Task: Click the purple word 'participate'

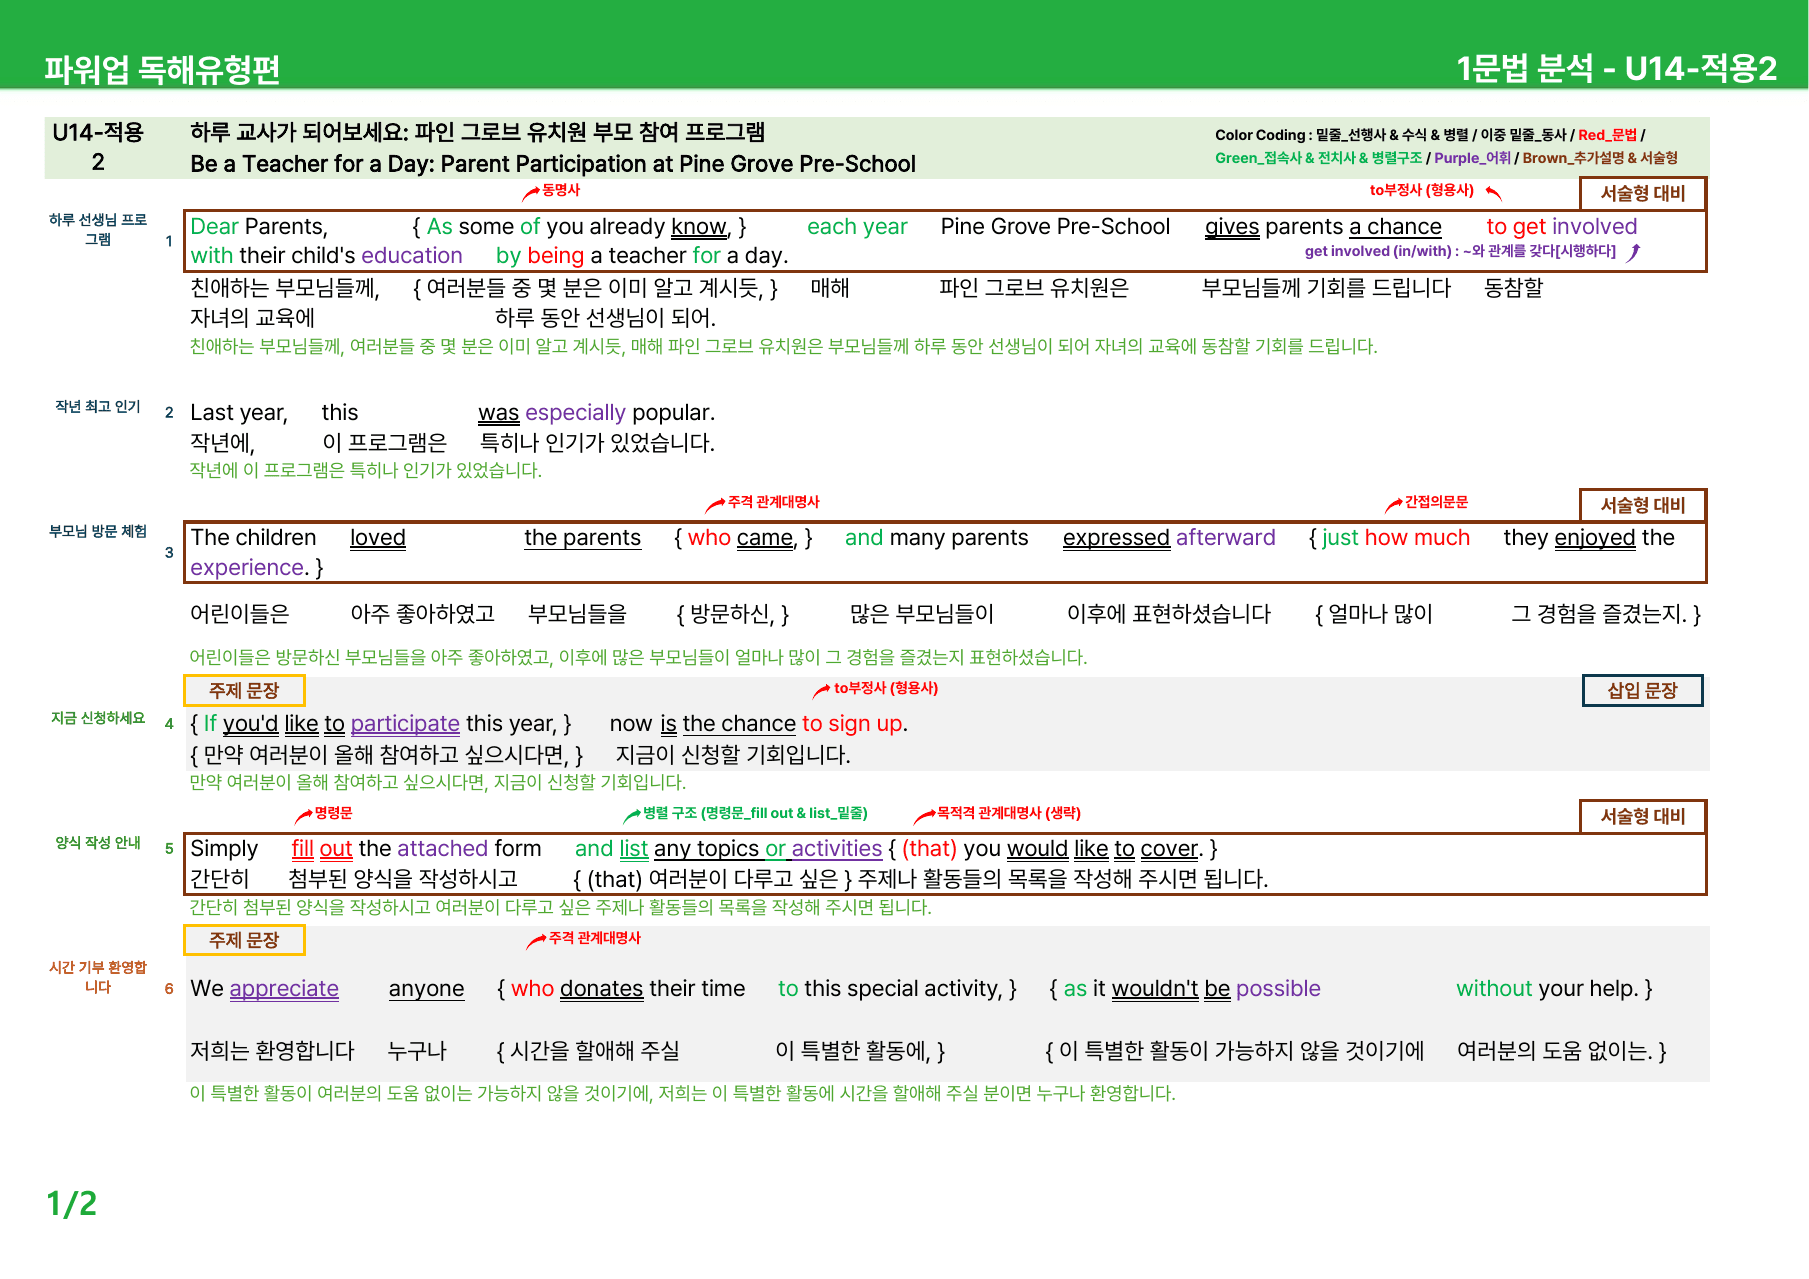Action: point(405,724)
